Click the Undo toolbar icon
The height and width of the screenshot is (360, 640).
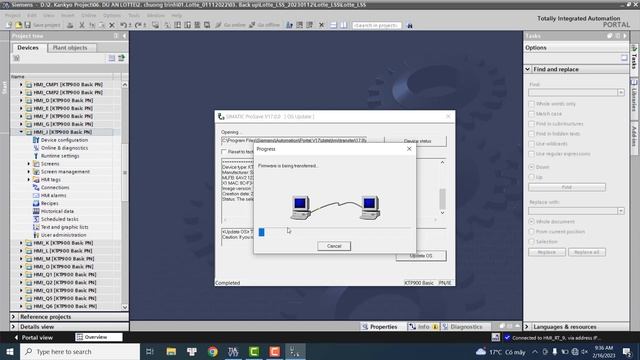123,25
